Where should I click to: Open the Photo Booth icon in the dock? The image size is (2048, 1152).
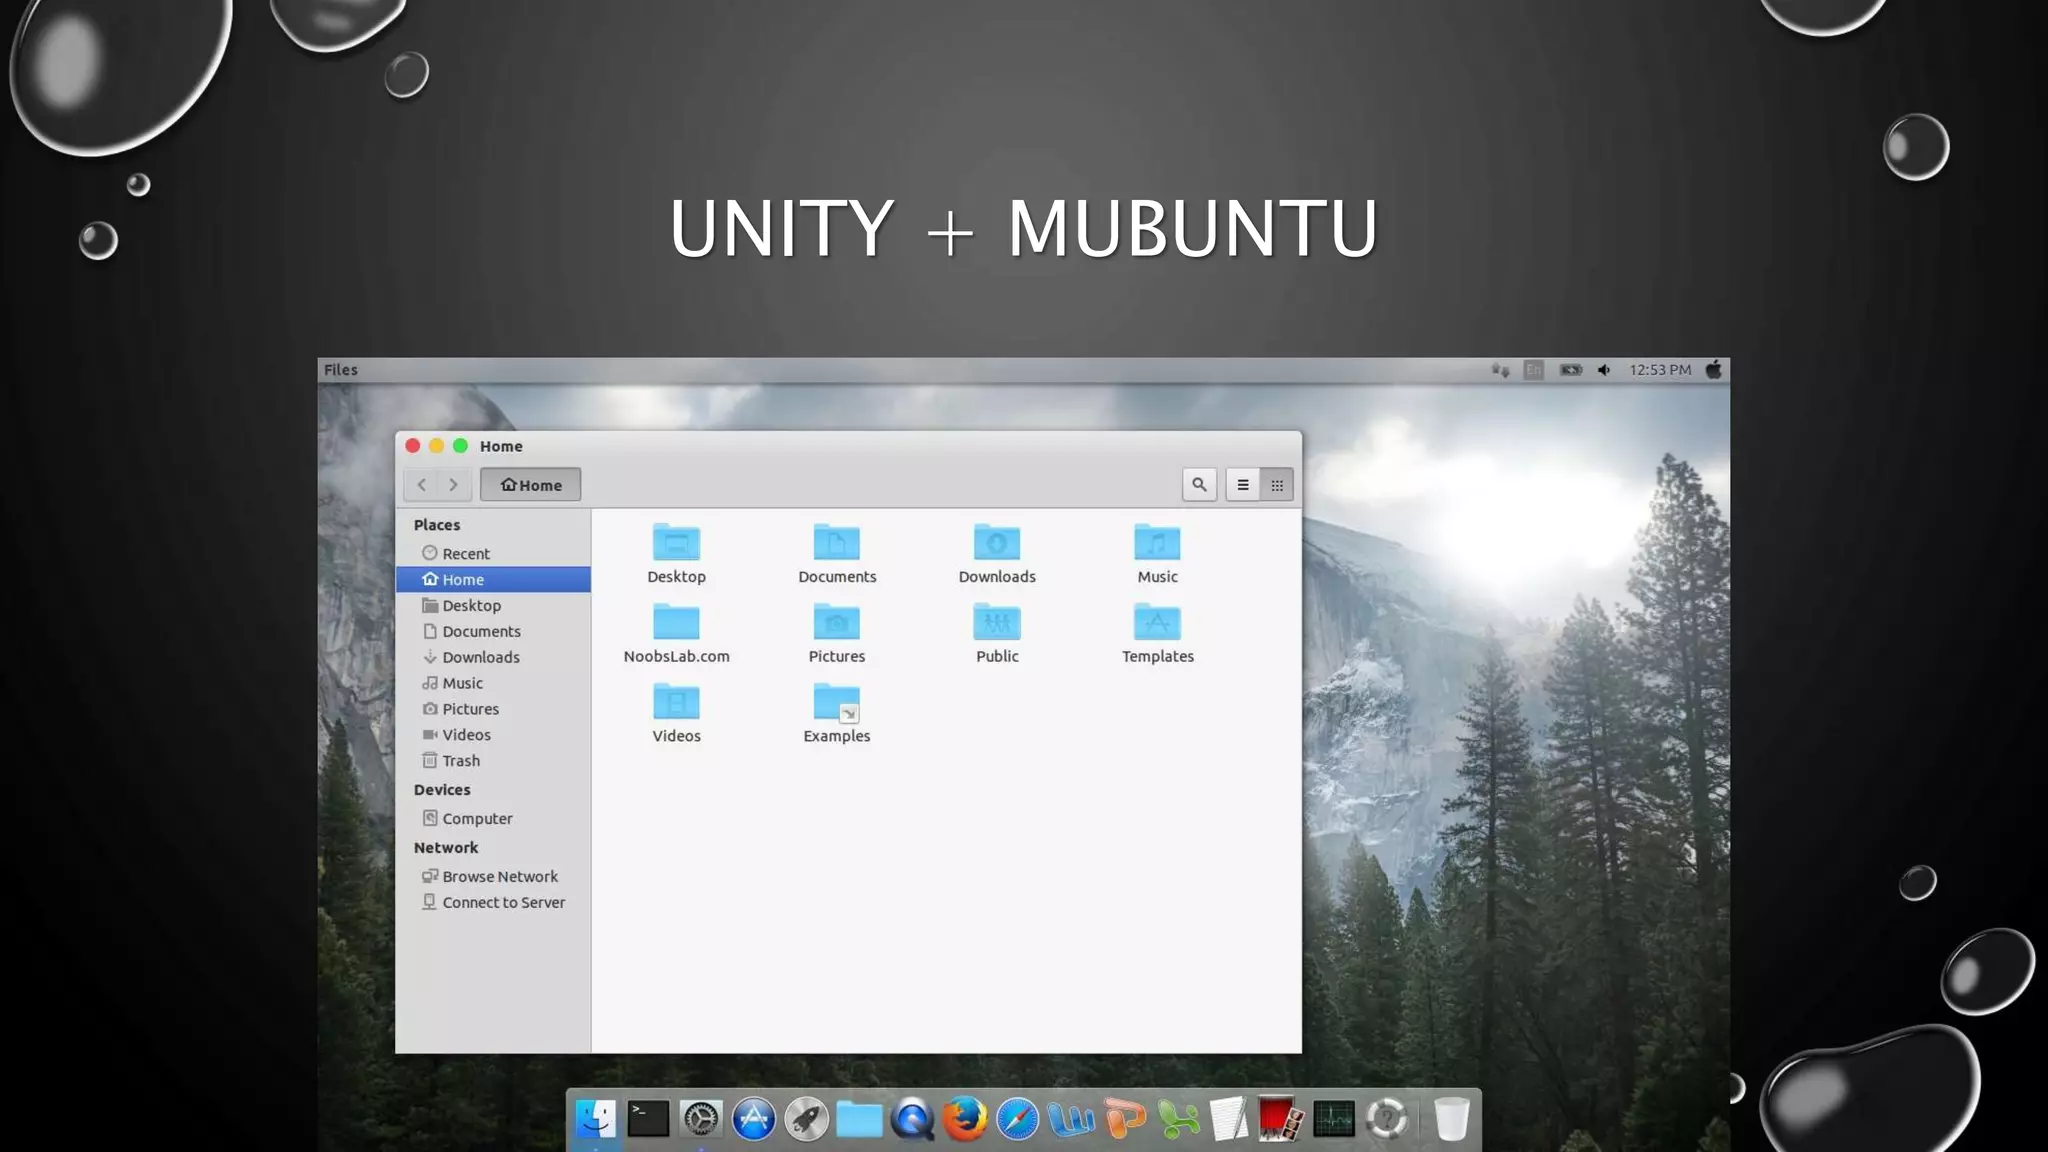(x=1281, y=1118)
